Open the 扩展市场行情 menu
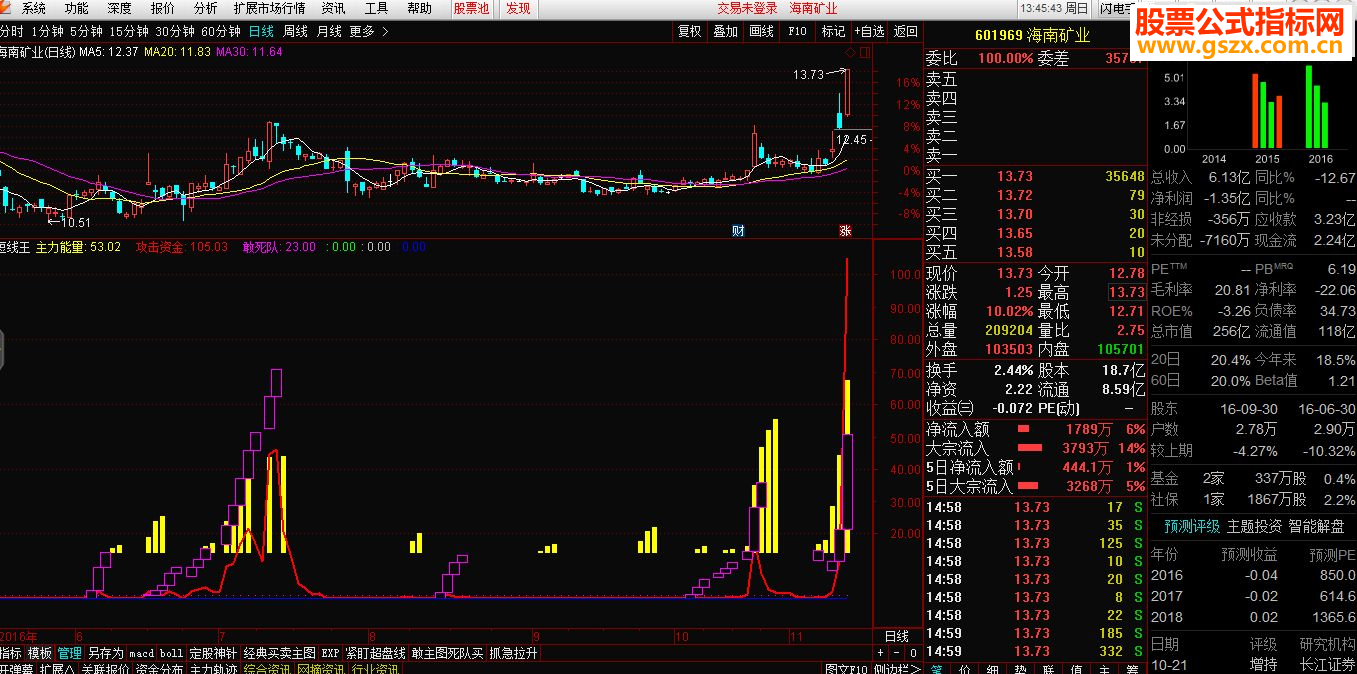This screenshot has height=674, width=1357. pyautogui.click(x=269, y=8)
